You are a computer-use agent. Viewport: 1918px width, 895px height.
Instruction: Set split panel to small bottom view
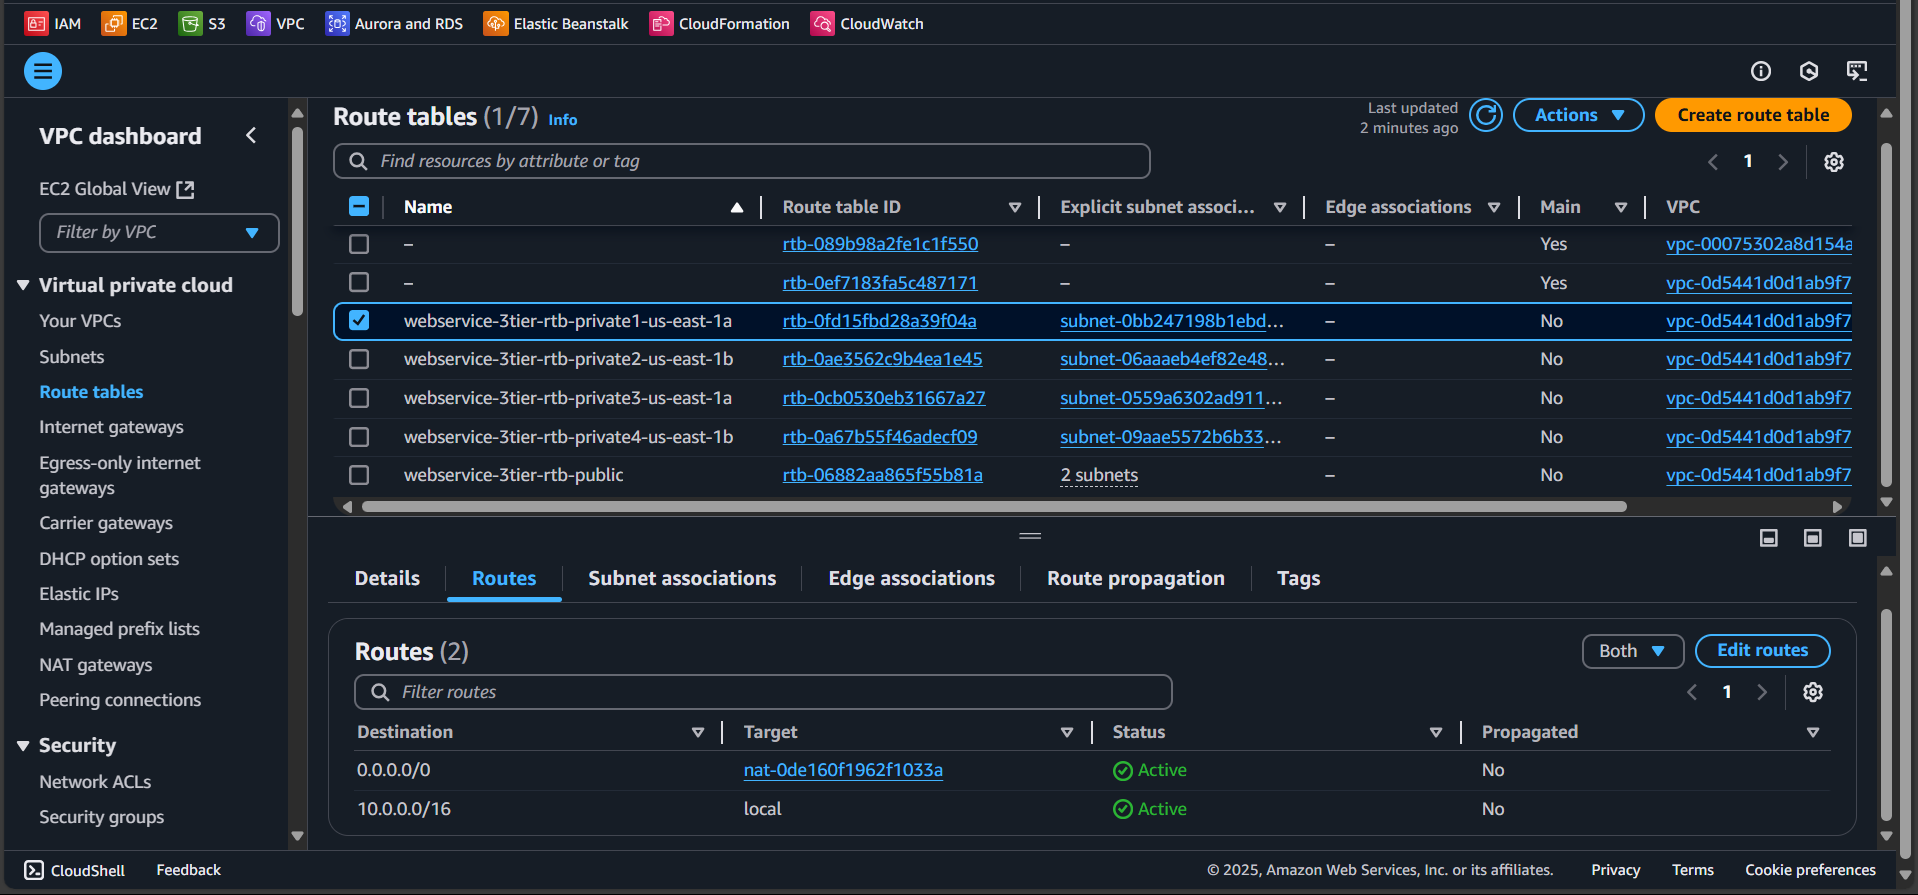coord(1769,538)
